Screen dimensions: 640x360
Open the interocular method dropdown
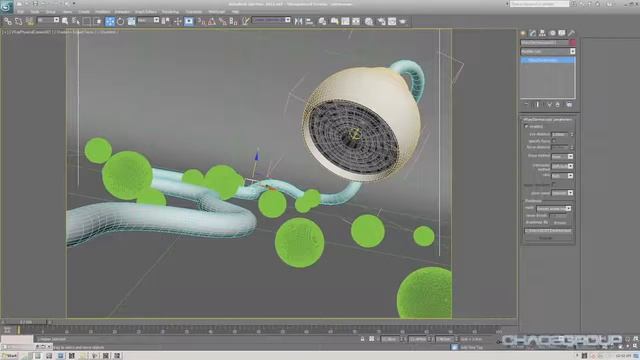[562, 166]
